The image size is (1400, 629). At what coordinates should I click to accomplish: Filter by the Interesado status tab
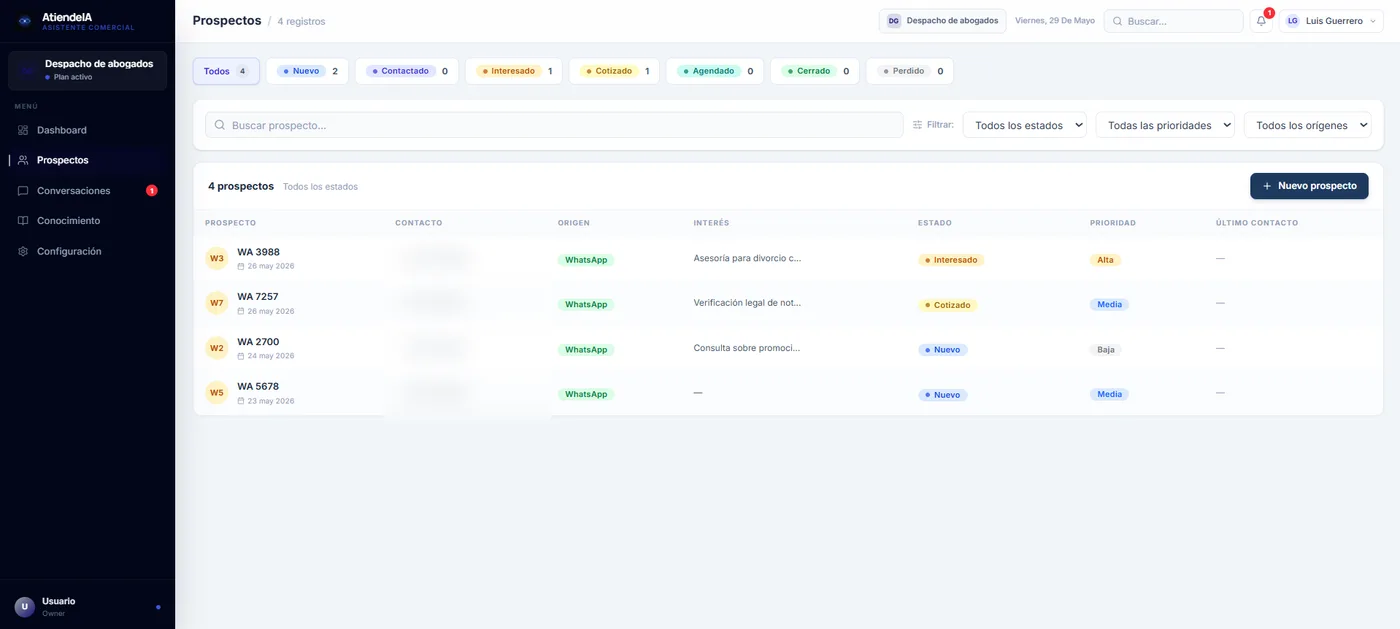coord(514,71)
